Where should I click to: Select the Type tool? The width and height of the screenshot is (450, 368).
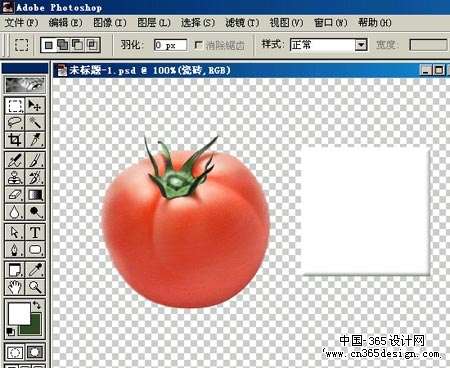pos(35,232)
